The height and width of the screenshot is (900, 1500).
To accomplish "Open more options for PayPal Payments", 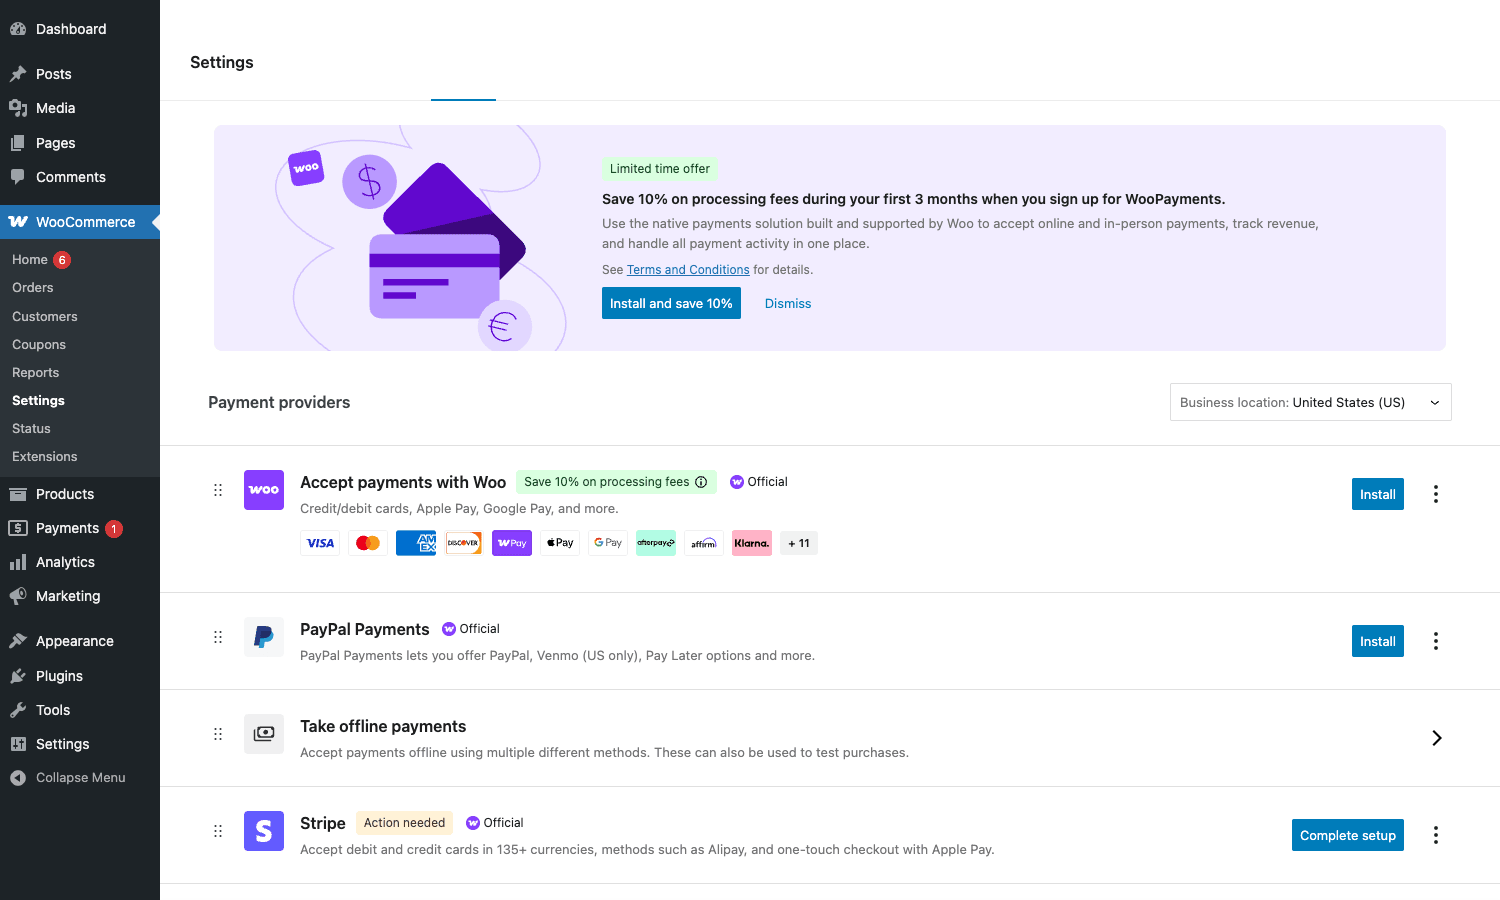I will tap(1436, 641).
